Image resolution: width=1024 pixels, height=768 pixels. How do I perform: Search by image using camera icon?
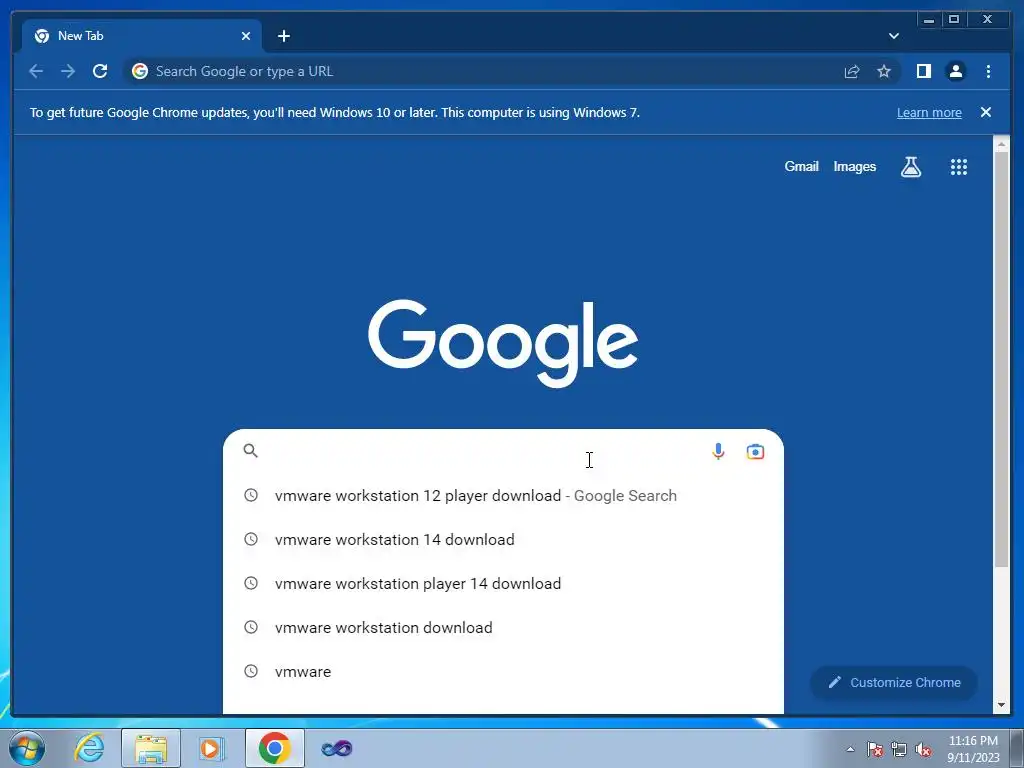[x=755, y=451]
